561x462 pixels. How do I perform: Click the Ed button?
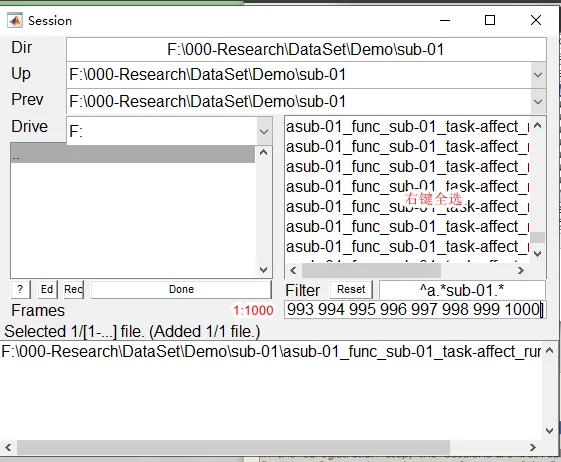[47, 289]
